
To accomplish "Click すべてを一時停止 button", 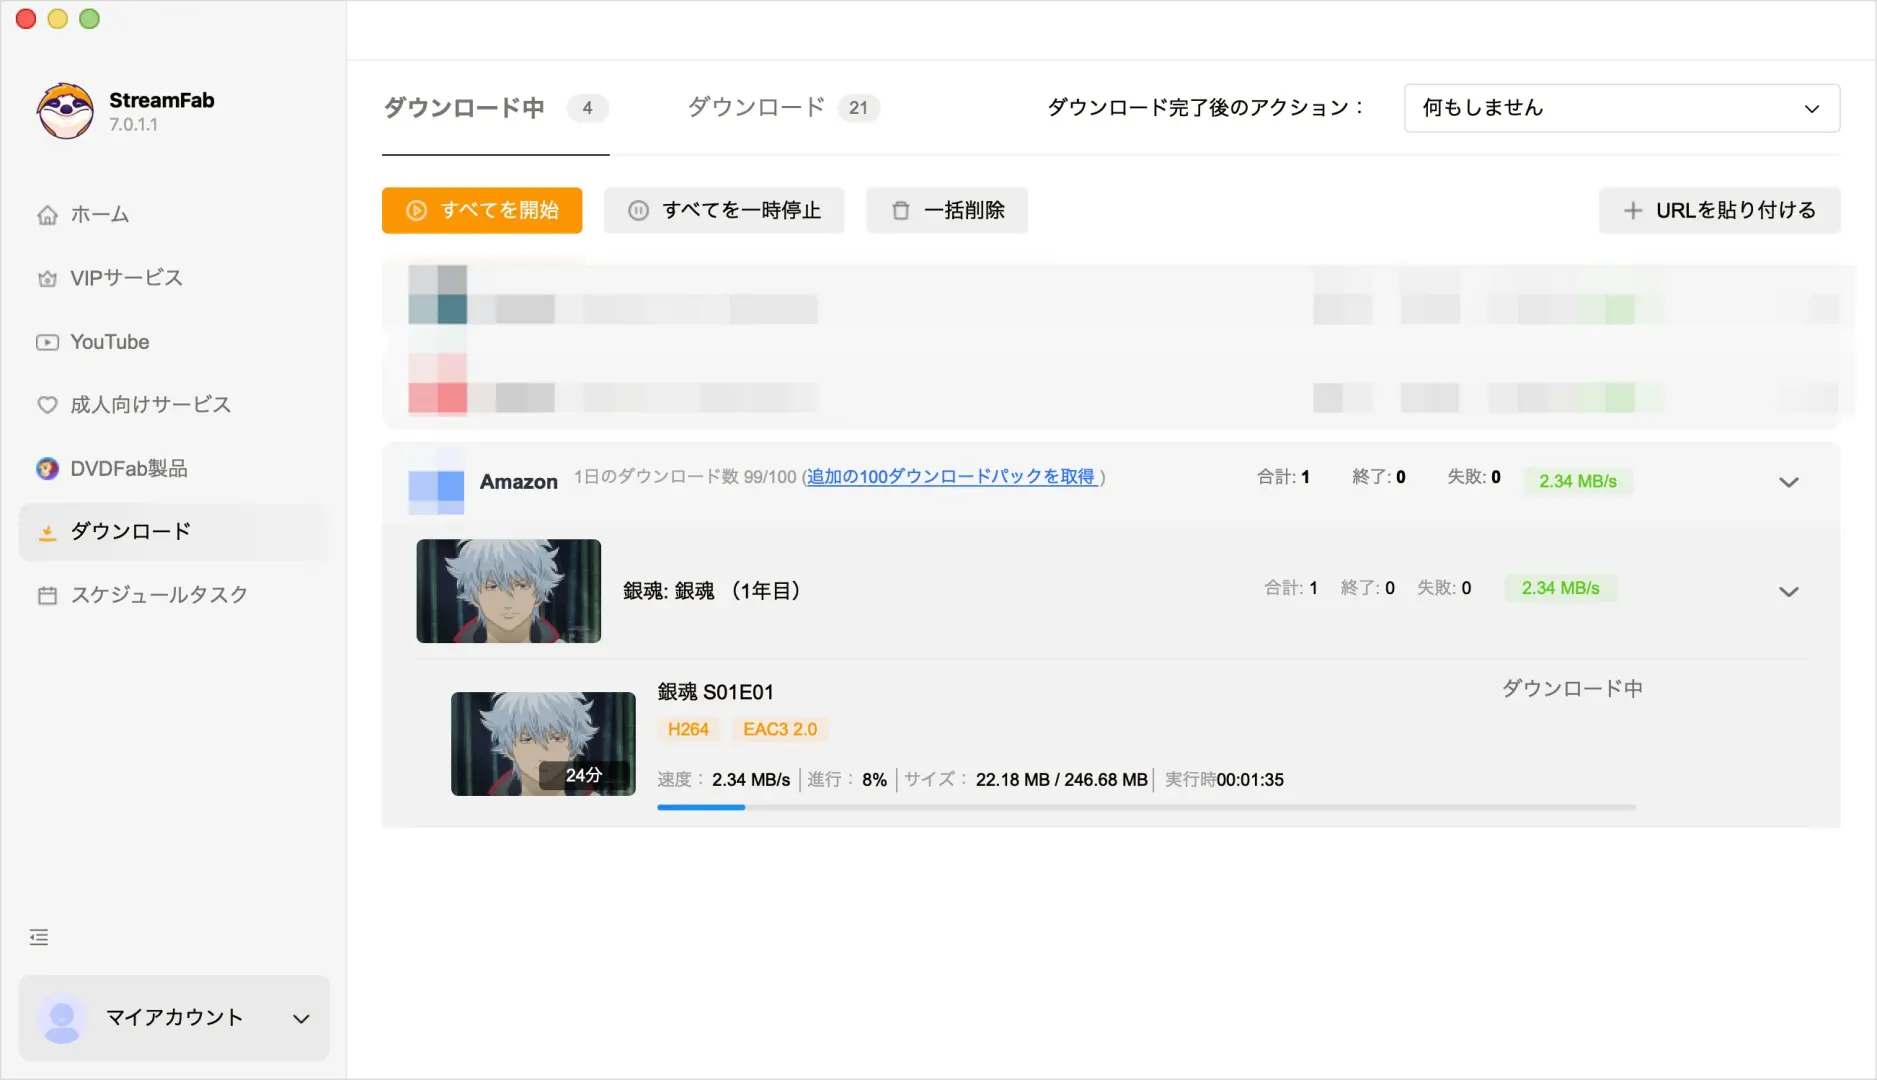I will [724, 210].
